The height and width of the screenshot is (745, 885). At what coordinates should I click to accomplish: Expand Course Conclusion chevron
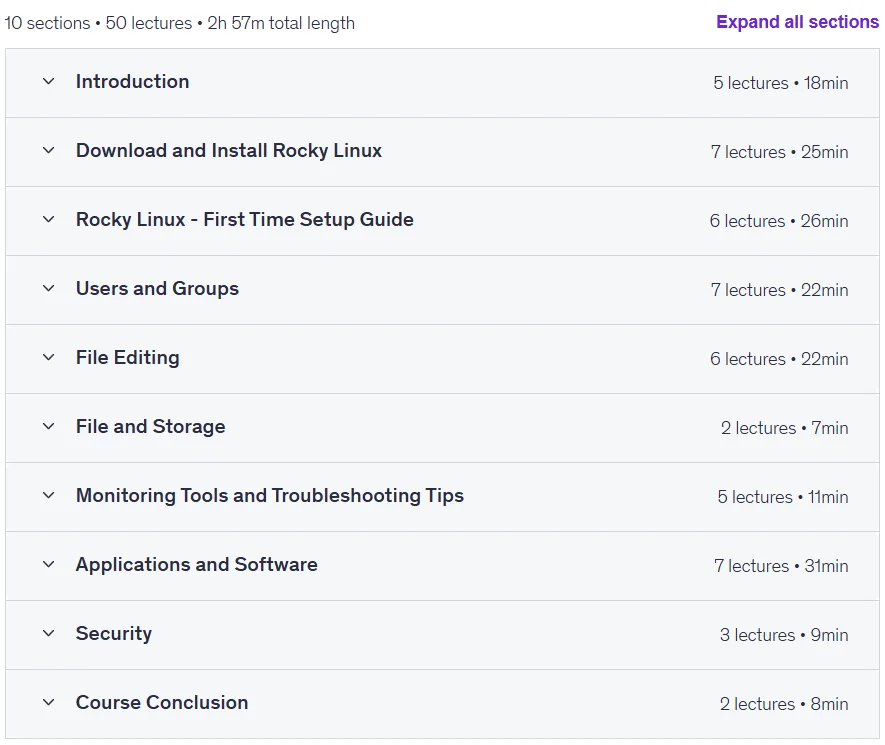click(x=49, y=702)
